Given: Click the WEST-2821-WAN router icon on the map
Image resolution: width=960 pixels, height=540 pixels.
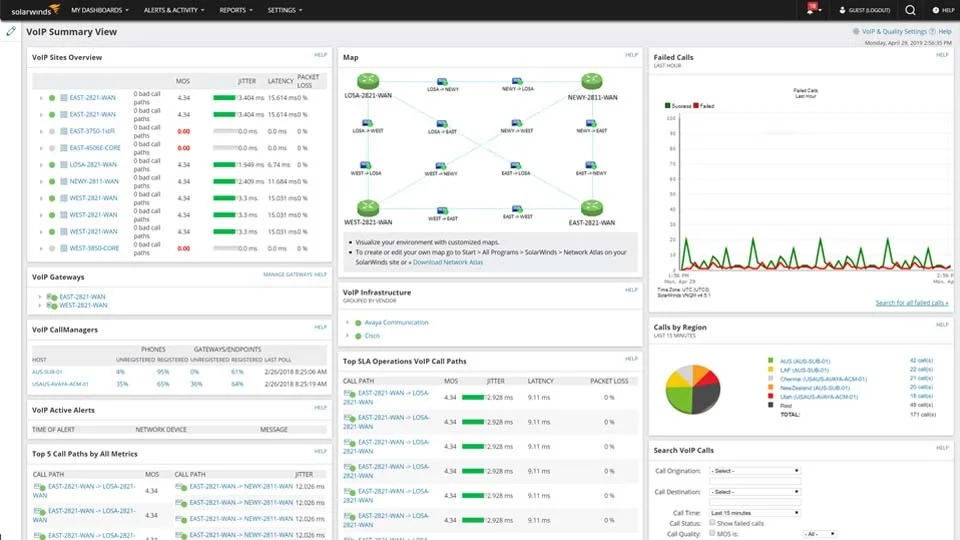Looking at the screenshot, I should [369, 207].
